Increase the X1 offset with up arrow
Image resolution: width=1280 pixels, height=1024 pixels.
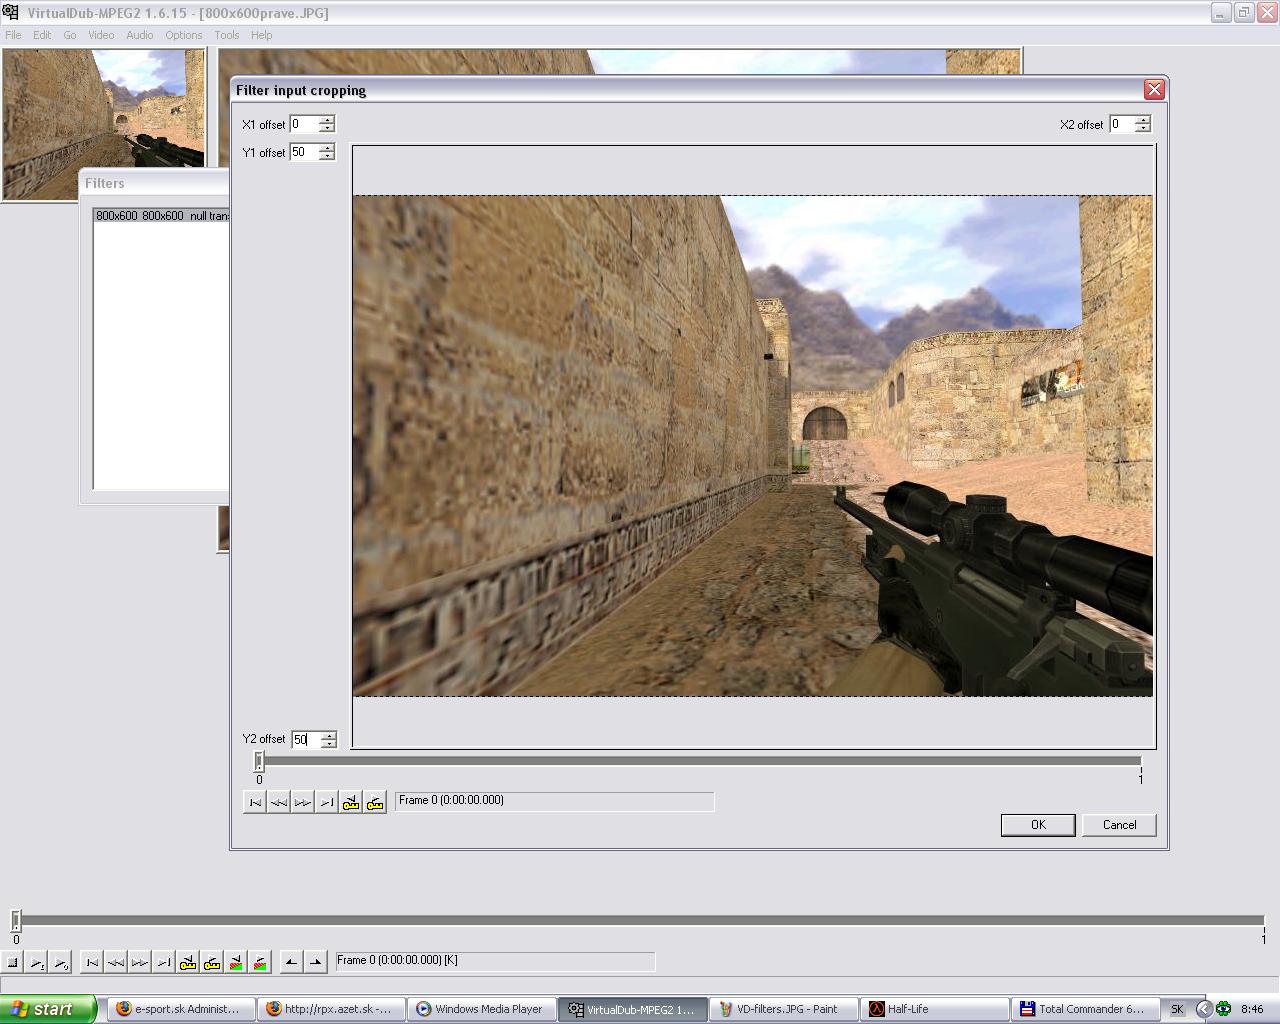326,120
